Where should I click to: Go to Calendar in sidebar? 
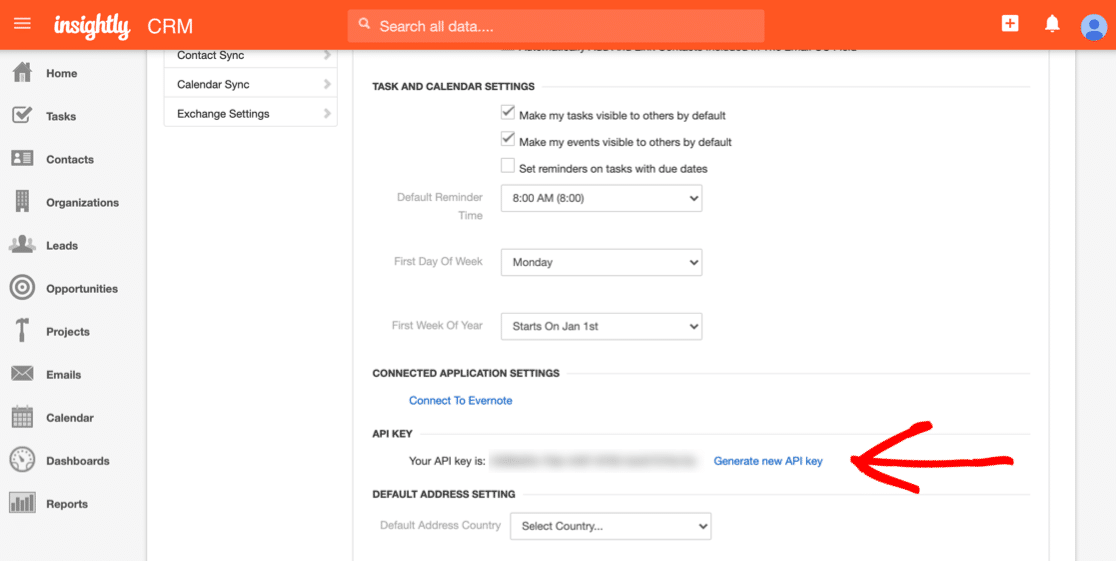[69, 418]
